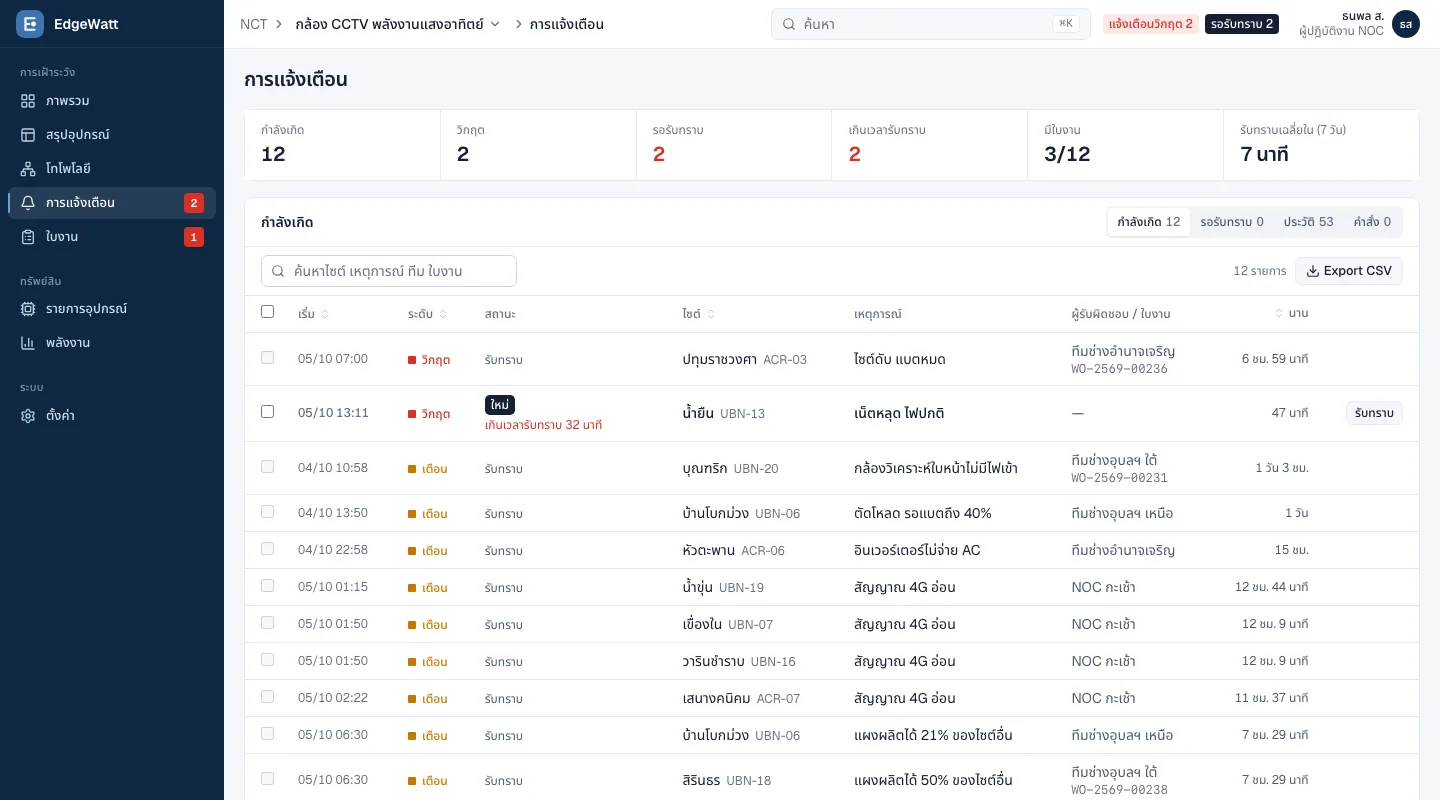Switch to ประวัติ 53 tab
This screenshot has height=800, width=1440.
pos(1309,222)
